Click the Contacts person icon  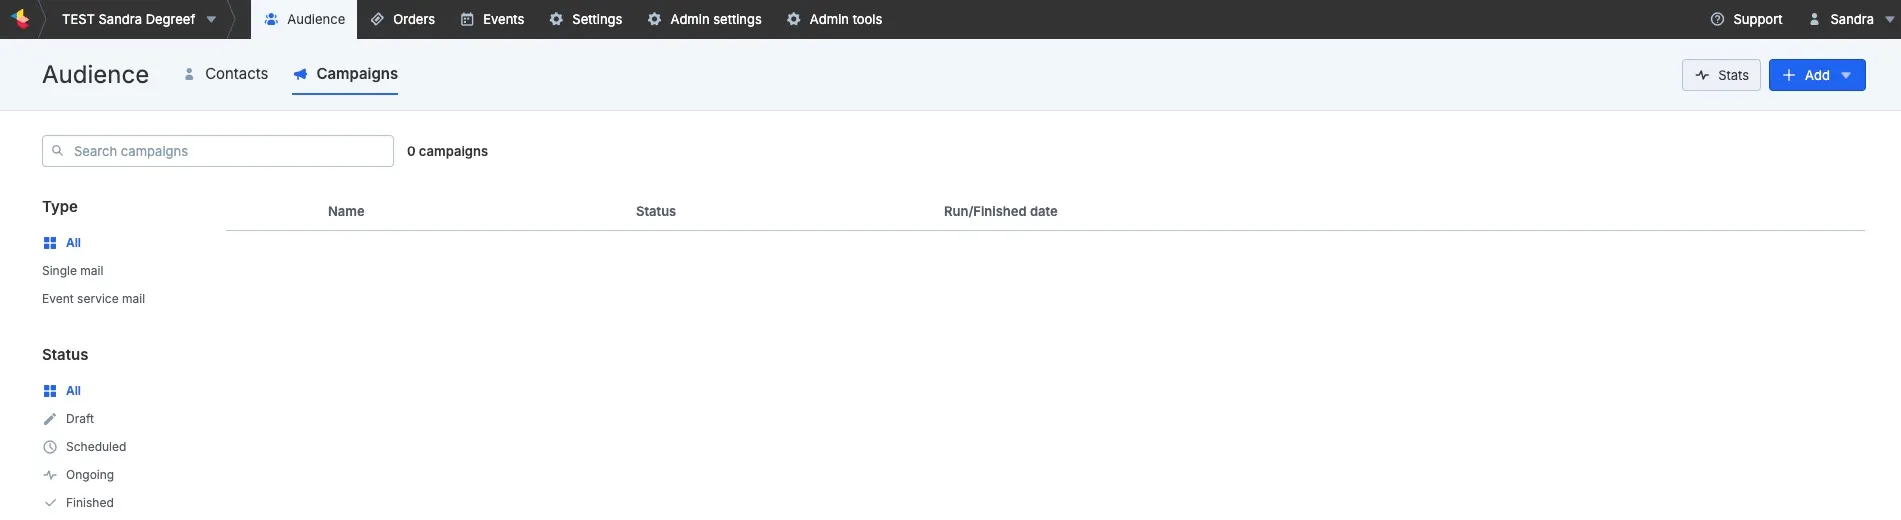(x=189, y=74)
